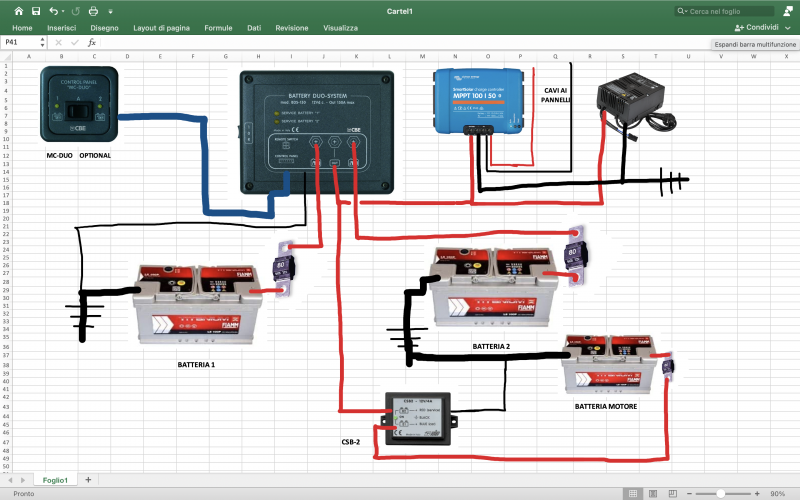Image resolution: width=800 pixels, height=500 pixels.
Task: Click the insert function fx icon
Action: pyautogui.click(x=92, y=43)
